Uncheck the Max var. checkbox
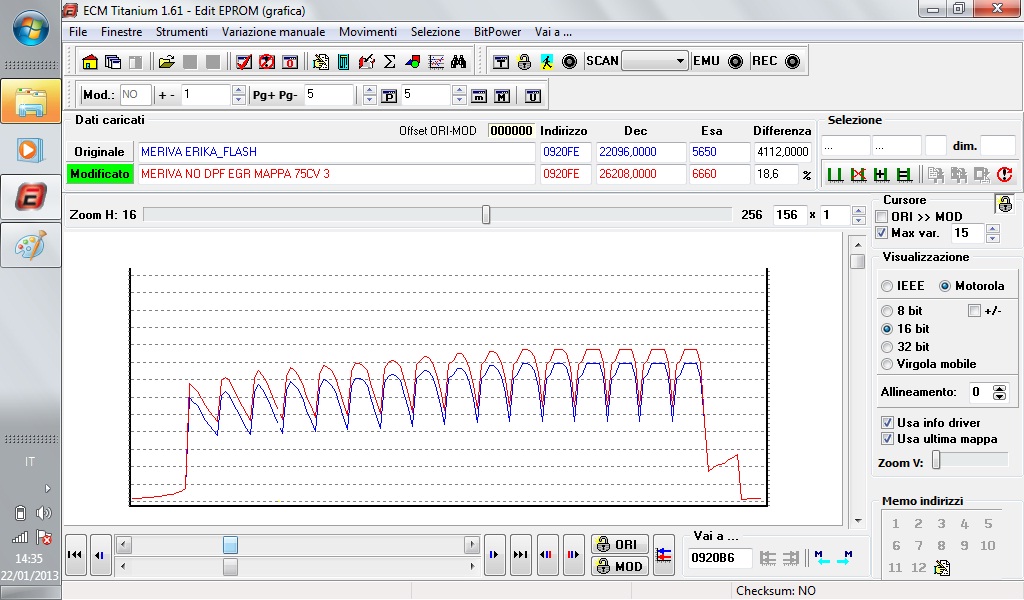This screenshot has width=1024, height=600. 882,233
